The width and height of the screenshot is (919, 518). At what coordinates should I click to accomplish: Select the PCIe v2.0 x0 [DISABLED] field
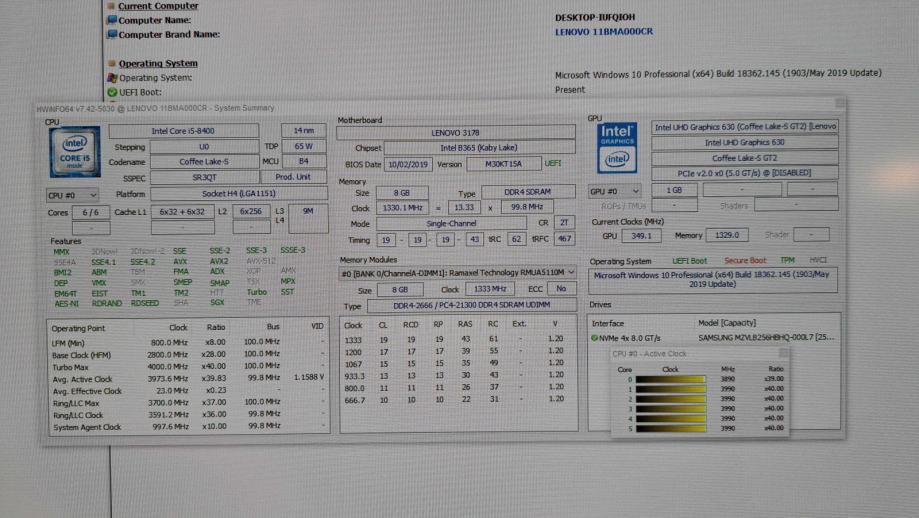pyautogui.click(x=744, y=173)
